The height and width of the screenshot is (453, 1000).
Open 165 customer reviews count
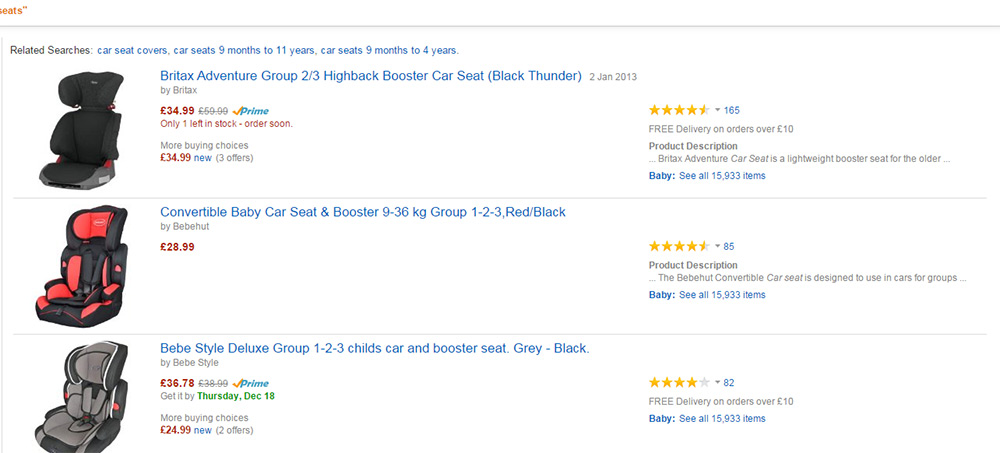[x=732, y=110]
